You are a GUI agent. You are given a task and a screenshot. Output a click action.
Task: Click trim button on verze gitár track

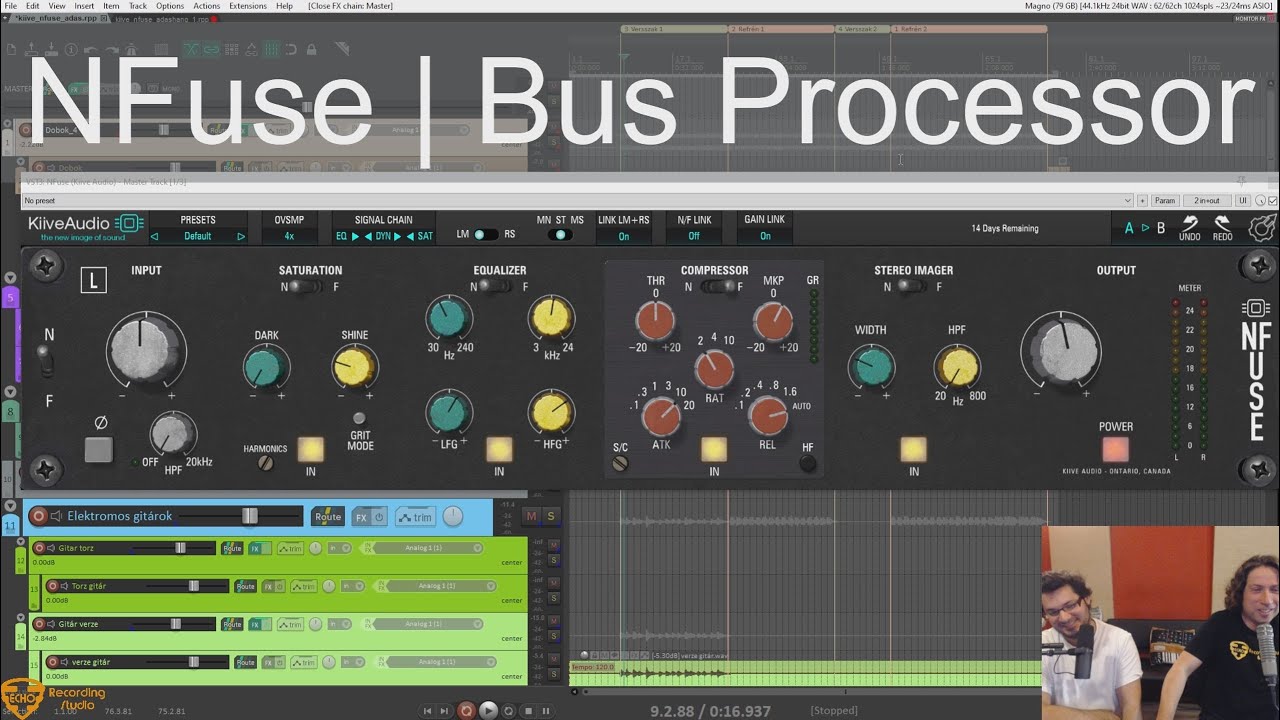(x=303, y=662)
